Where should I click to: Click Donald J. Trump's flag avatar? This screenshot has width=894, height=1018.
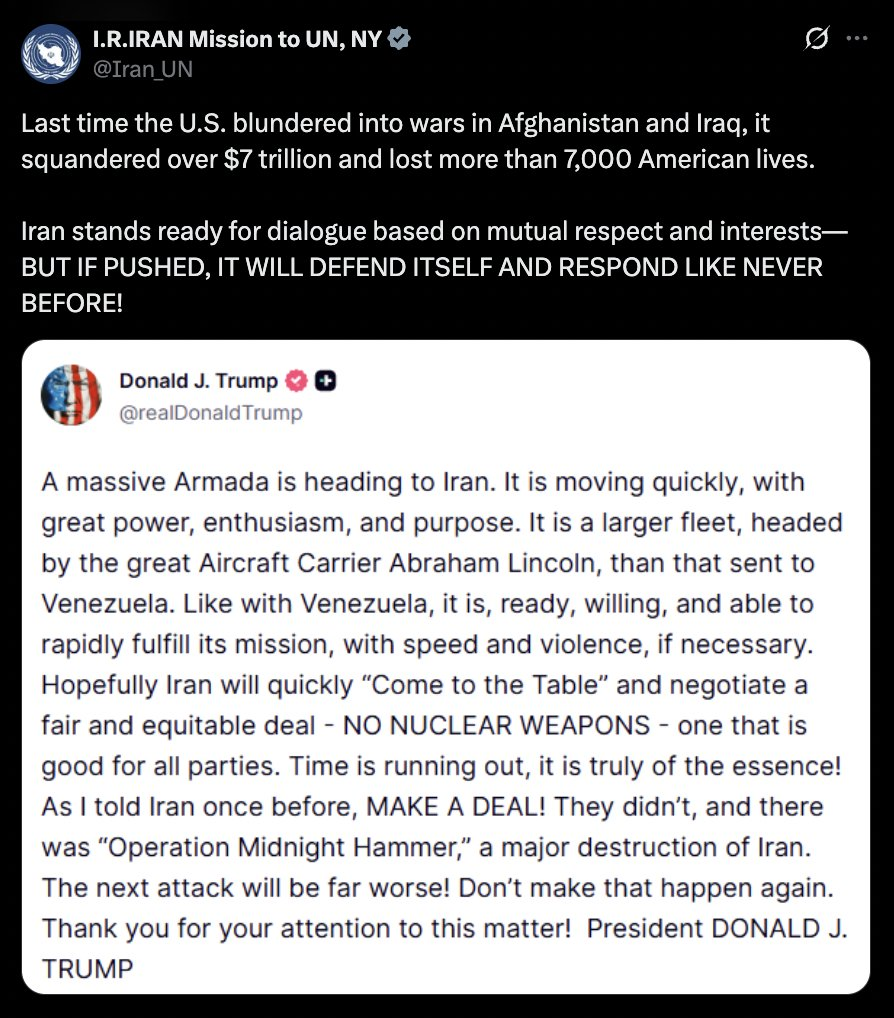point(71,395)
